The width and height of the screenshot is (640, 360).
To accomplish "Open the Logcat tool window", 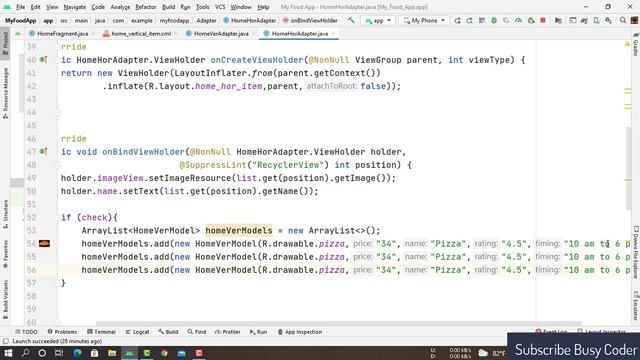I will click(137, 332).
